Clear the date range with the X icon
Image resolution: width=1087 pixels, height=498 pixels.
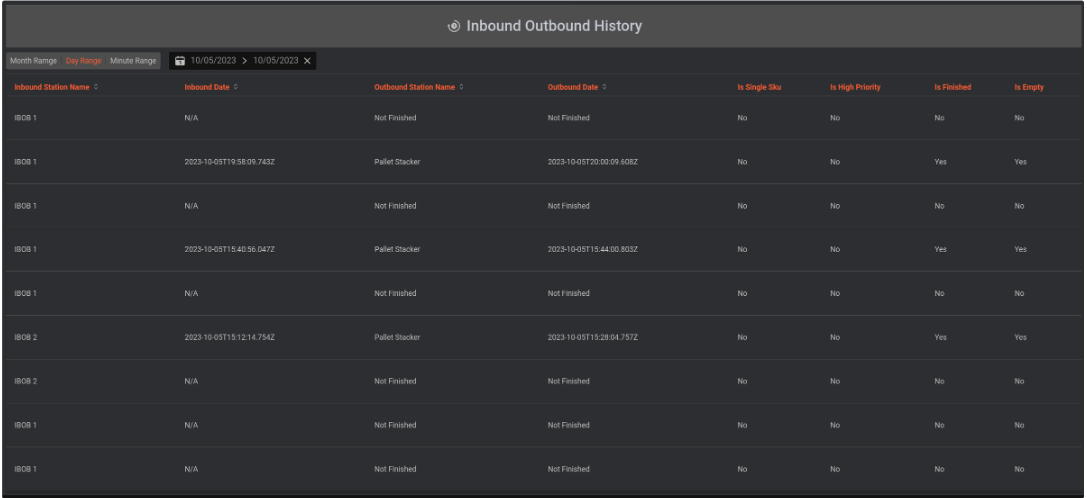(307, 61)
